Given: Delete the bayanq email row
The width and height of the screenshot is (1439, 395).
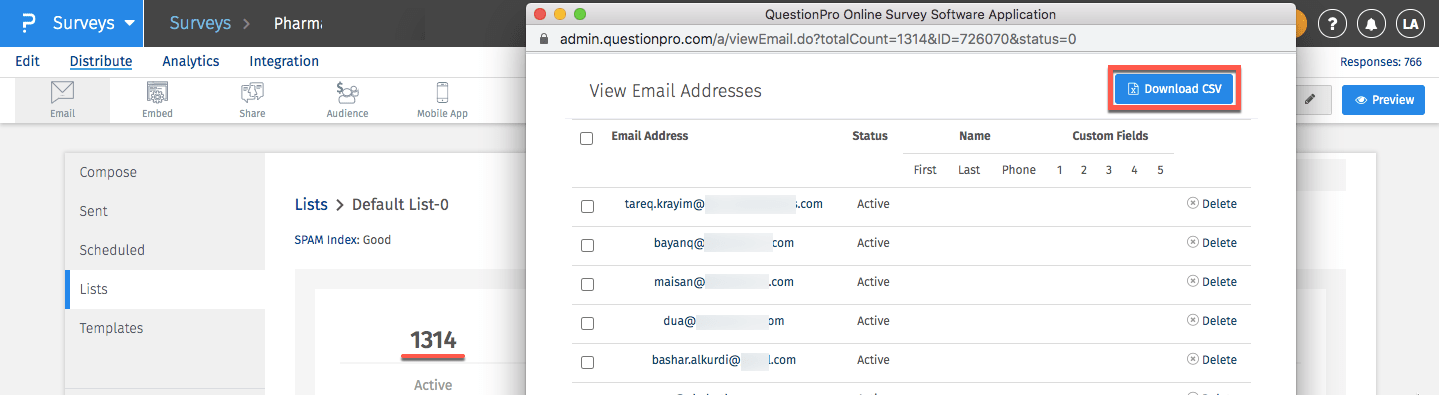Looking at the screenshot, I should point(1211,243).
